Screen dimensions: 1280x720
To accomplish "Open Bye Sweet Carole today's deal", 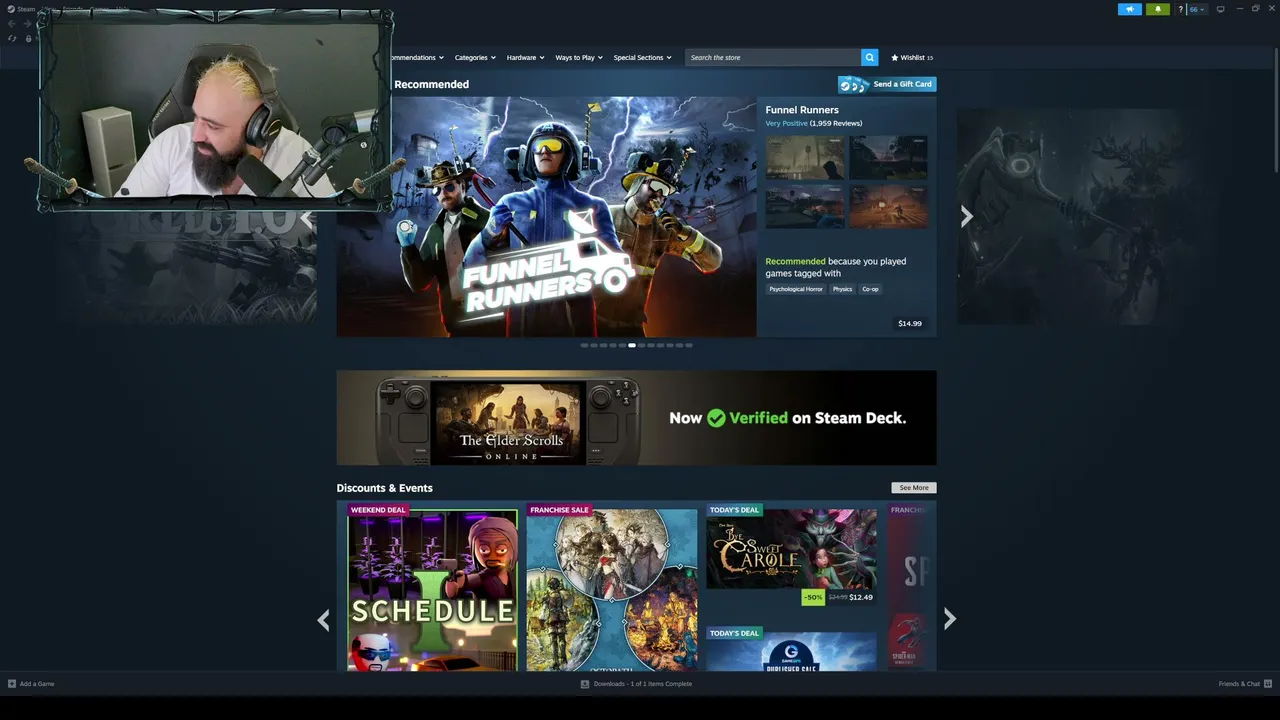I will click(792, 549).
